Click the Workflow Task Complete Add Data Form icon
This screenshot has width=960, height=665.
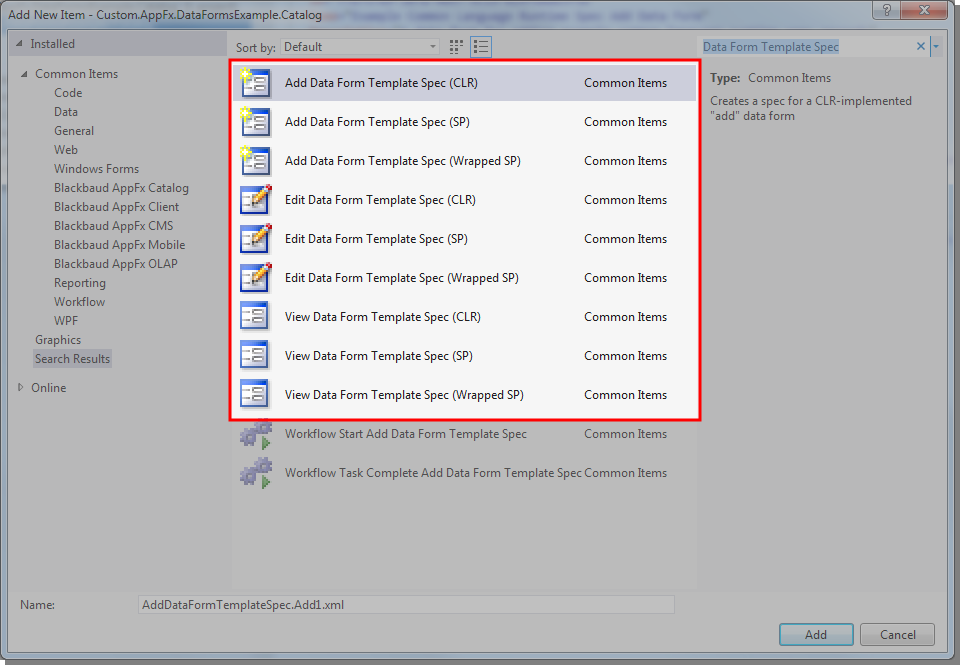click(255, 473)
